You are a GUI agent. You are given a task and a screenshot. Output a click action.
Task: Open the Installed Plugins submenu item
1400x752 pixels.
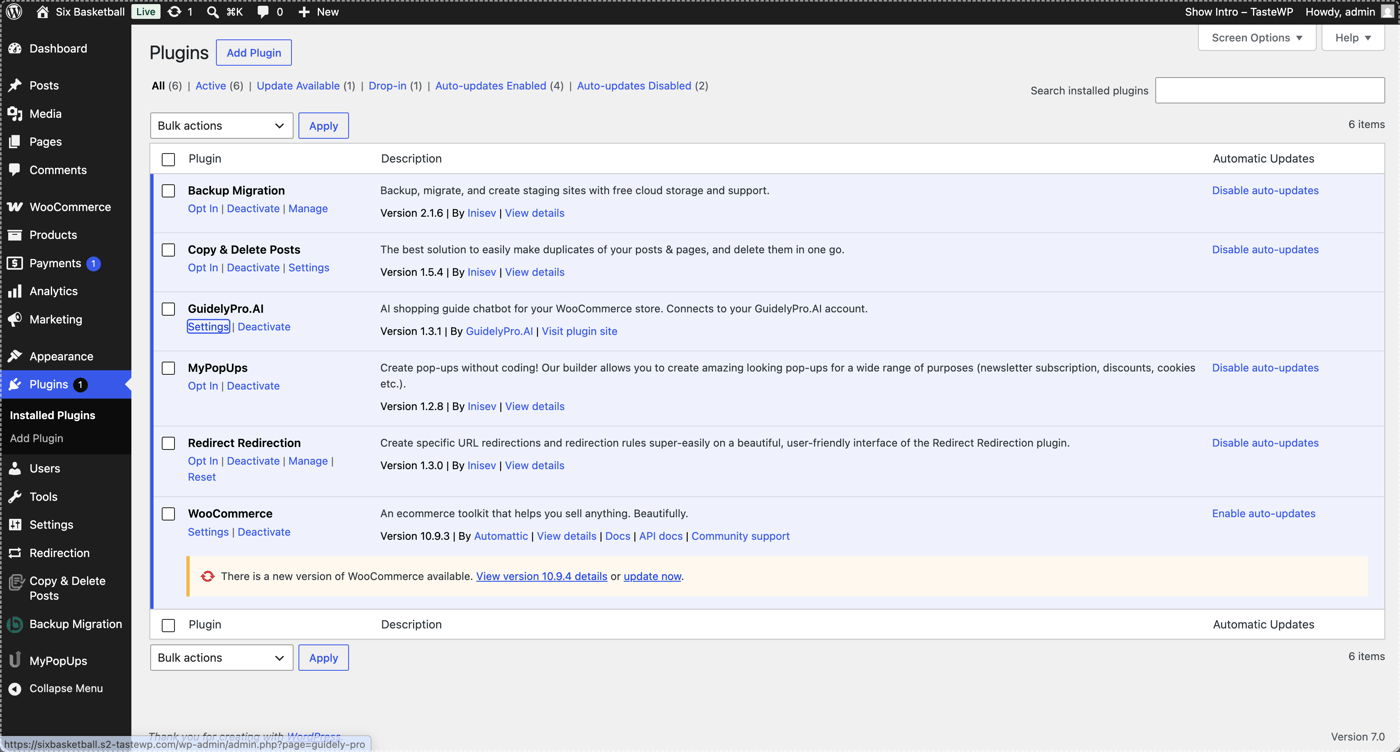(x=53, y=415)
